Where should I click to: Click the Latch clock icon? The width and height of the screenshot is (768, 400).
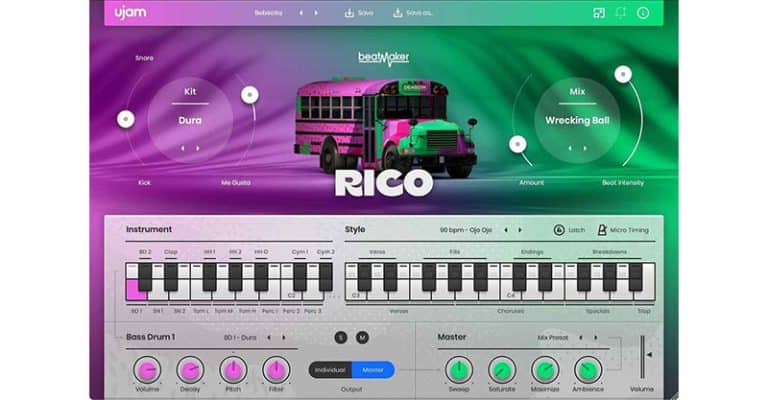click(559, 230)
